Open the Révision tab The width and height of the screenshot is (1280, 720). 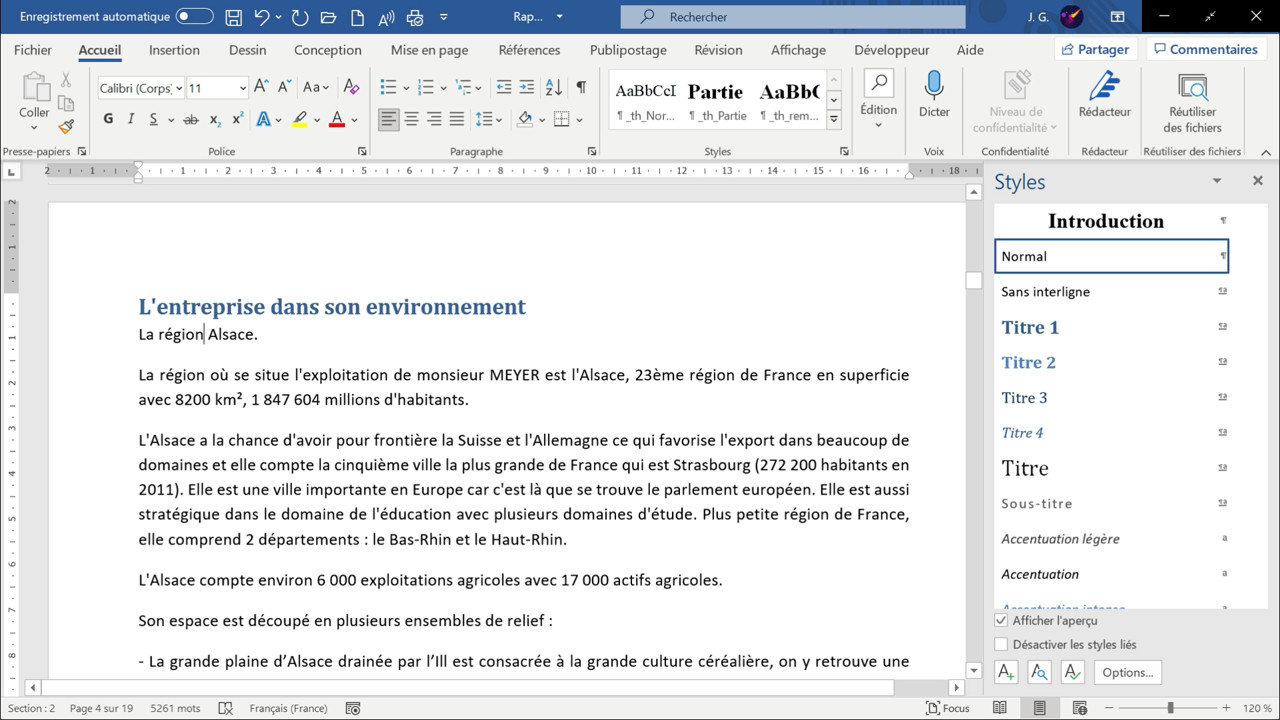click(718, 50)
